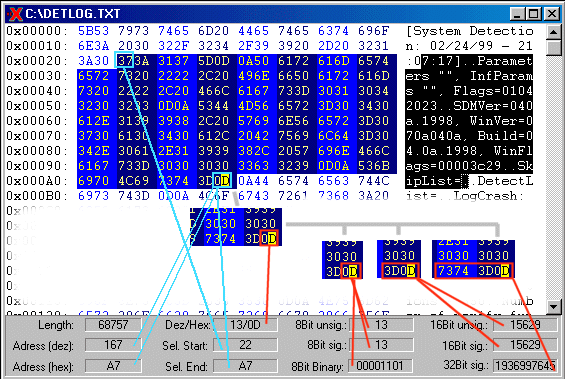Click the 32Bit sig. value field
This screenshot has width=565, height=379.
(525, 366)
